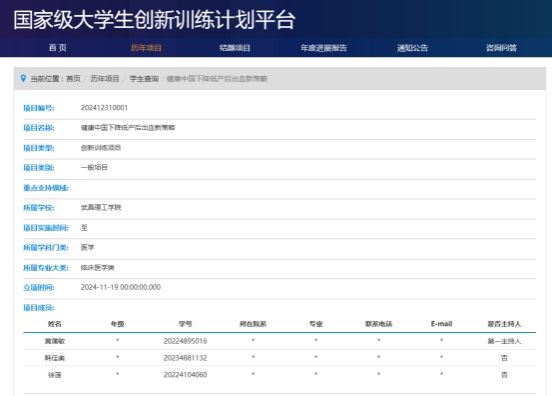
Task: Click the 重点支持领域 field label
Action: point(46,188)
